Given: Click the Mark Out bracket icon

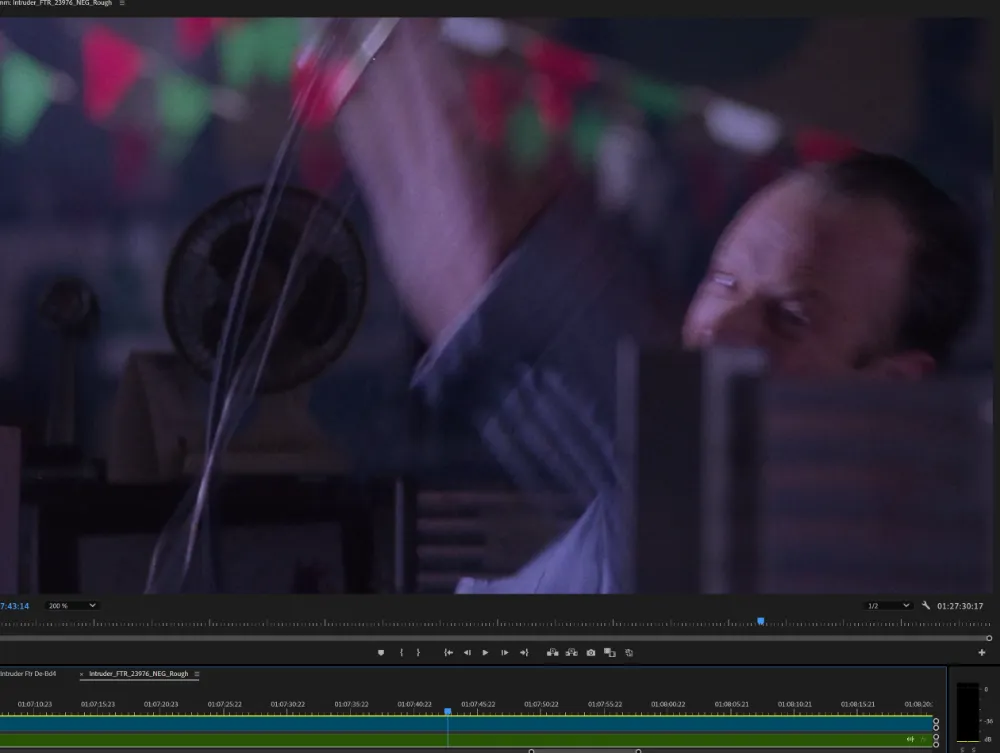Looking at the screenshot, I should click(418, 653).
